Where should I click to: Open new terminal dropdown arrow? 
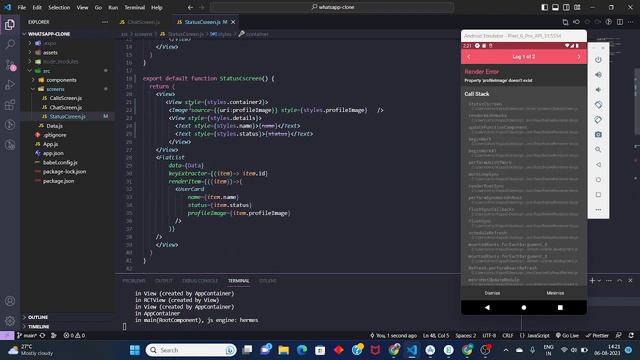pos(599,281)
